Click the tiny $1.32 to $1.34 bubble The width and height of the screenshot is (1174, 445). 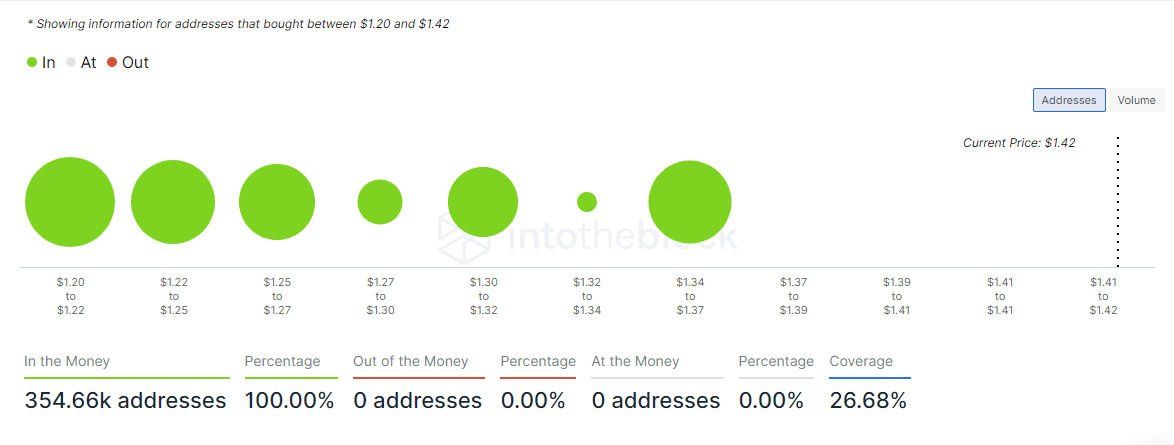coord(587,202)
